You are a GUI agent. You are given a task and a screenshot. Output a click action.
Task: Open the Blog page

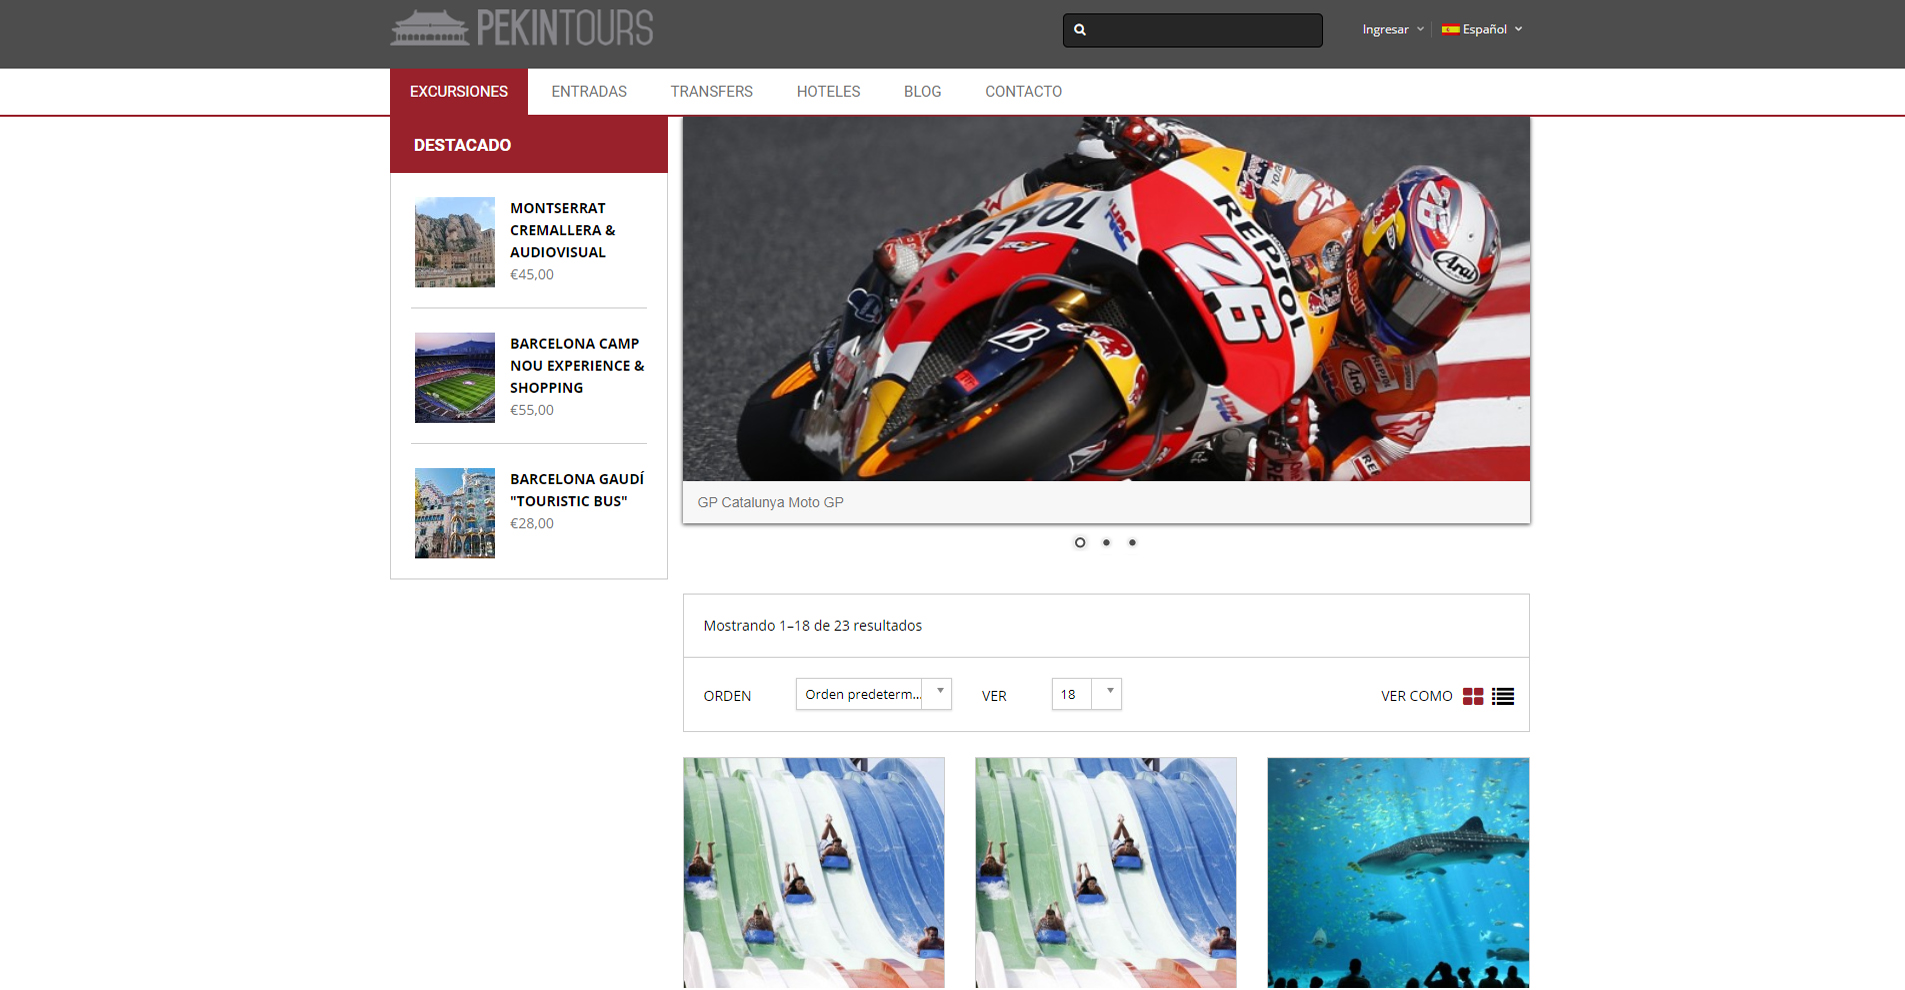point(922,91)
